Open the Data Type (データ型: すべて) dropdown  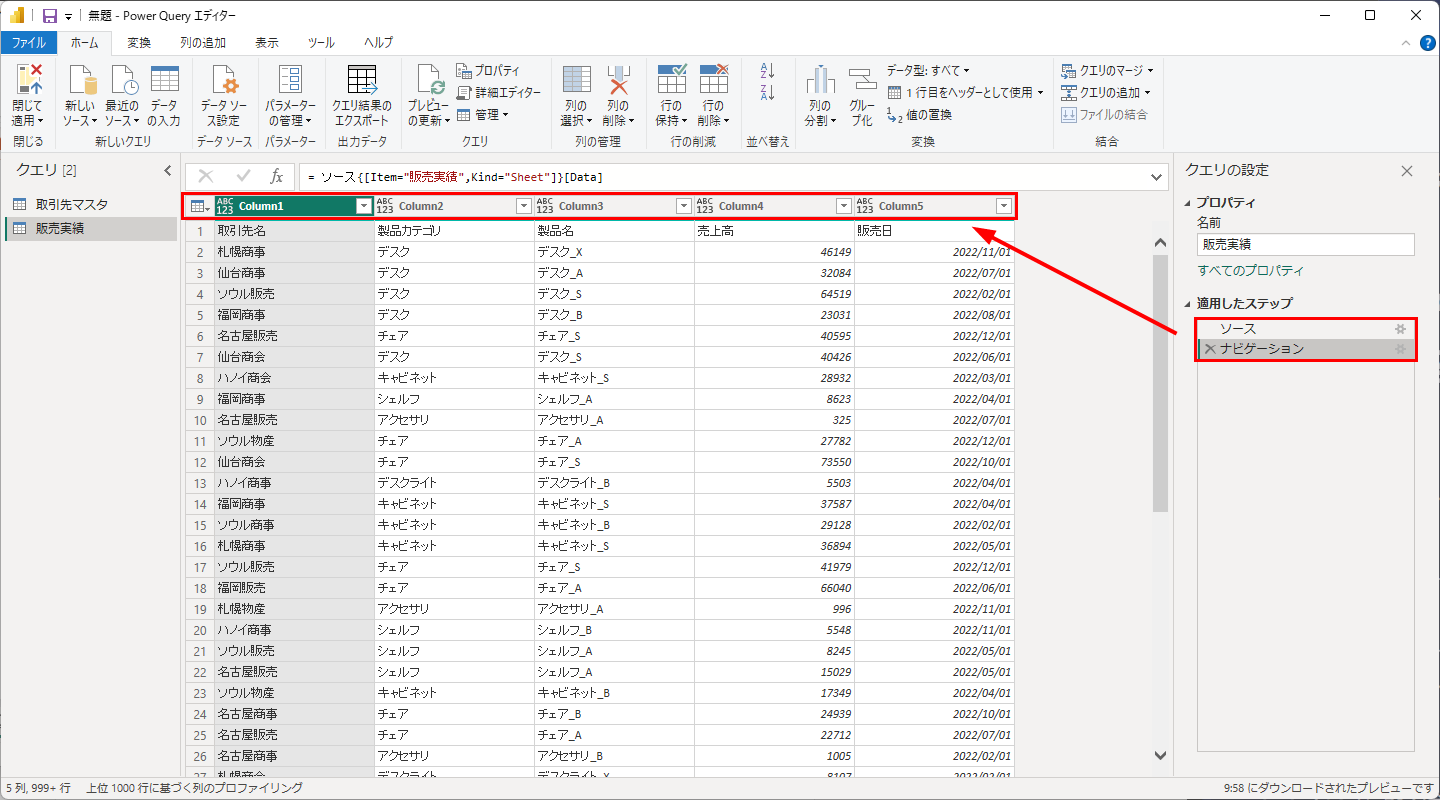(x=929, y=71)
